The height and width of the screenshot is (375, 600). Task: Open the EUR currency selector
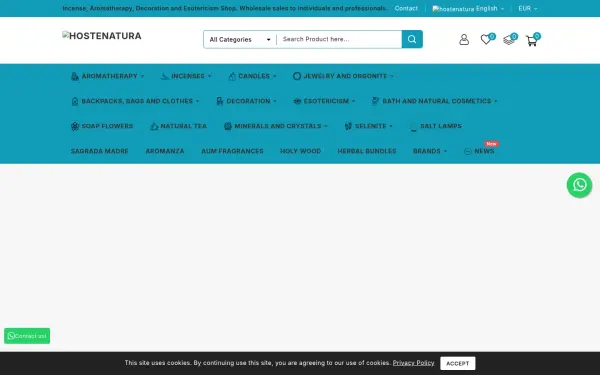pyautogui.click(x=528, y=8)
